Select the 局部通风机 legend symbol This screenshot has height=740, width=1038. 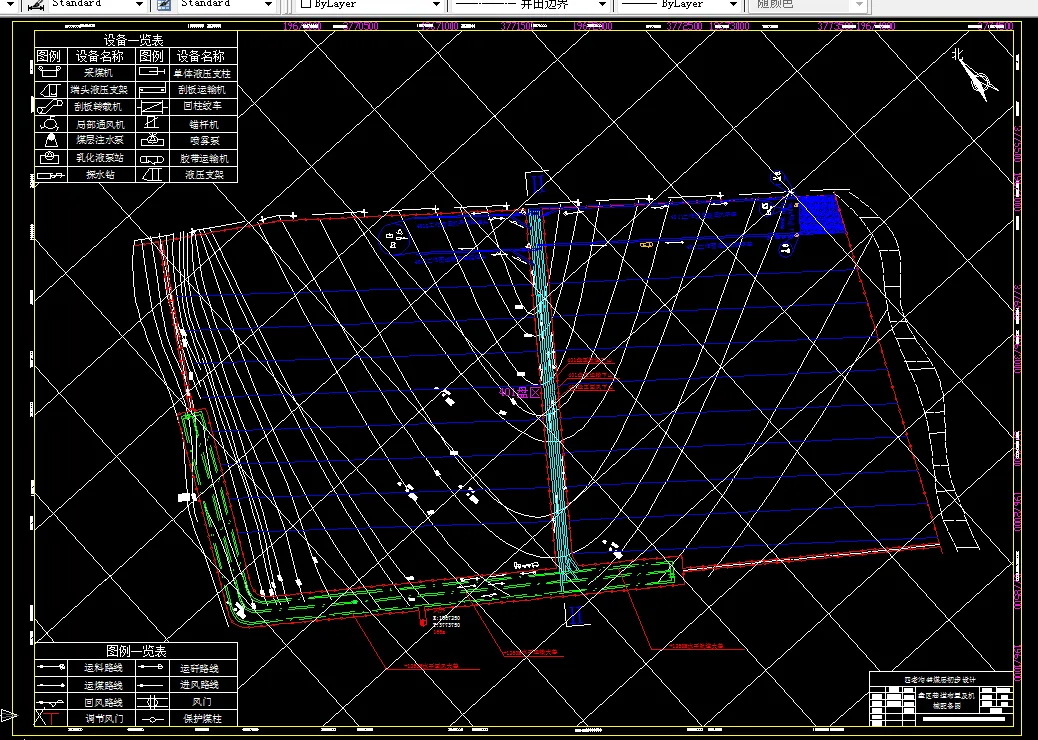pos(50,124)
